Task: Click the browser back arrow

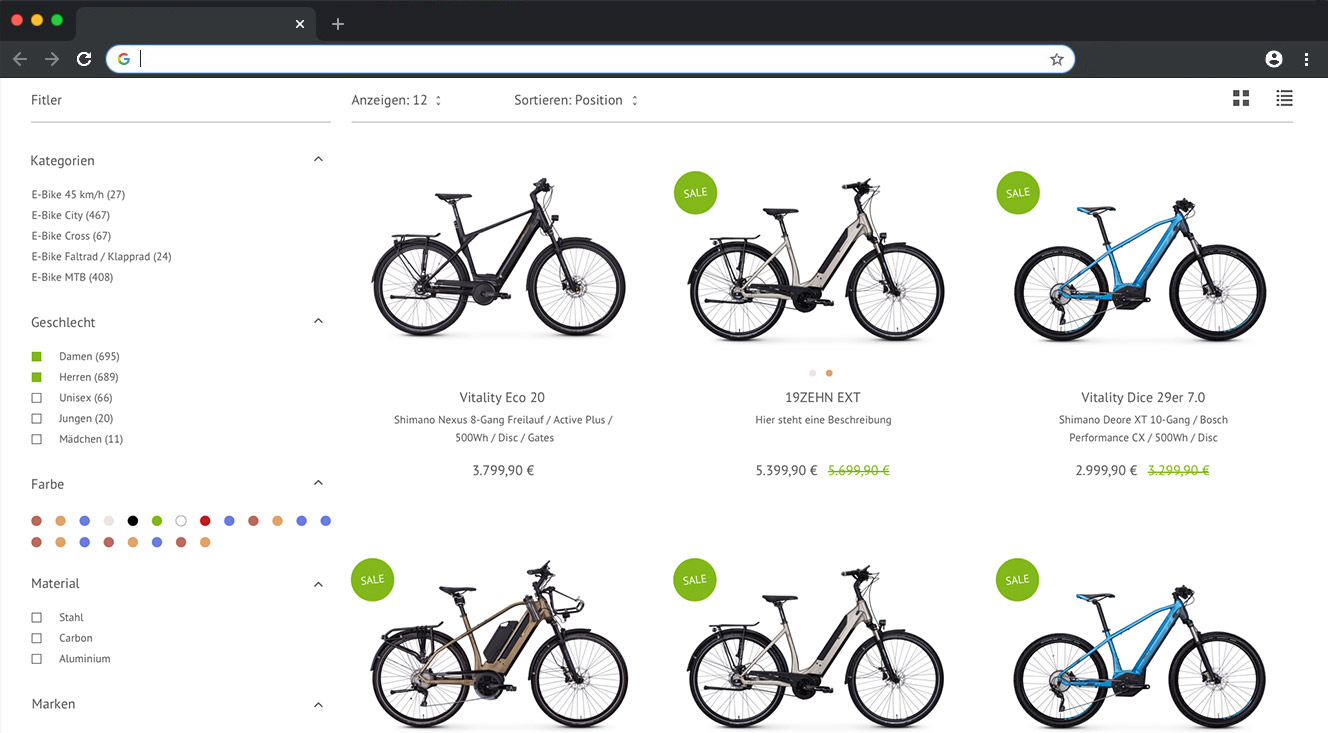Action: tap(20, 60)
